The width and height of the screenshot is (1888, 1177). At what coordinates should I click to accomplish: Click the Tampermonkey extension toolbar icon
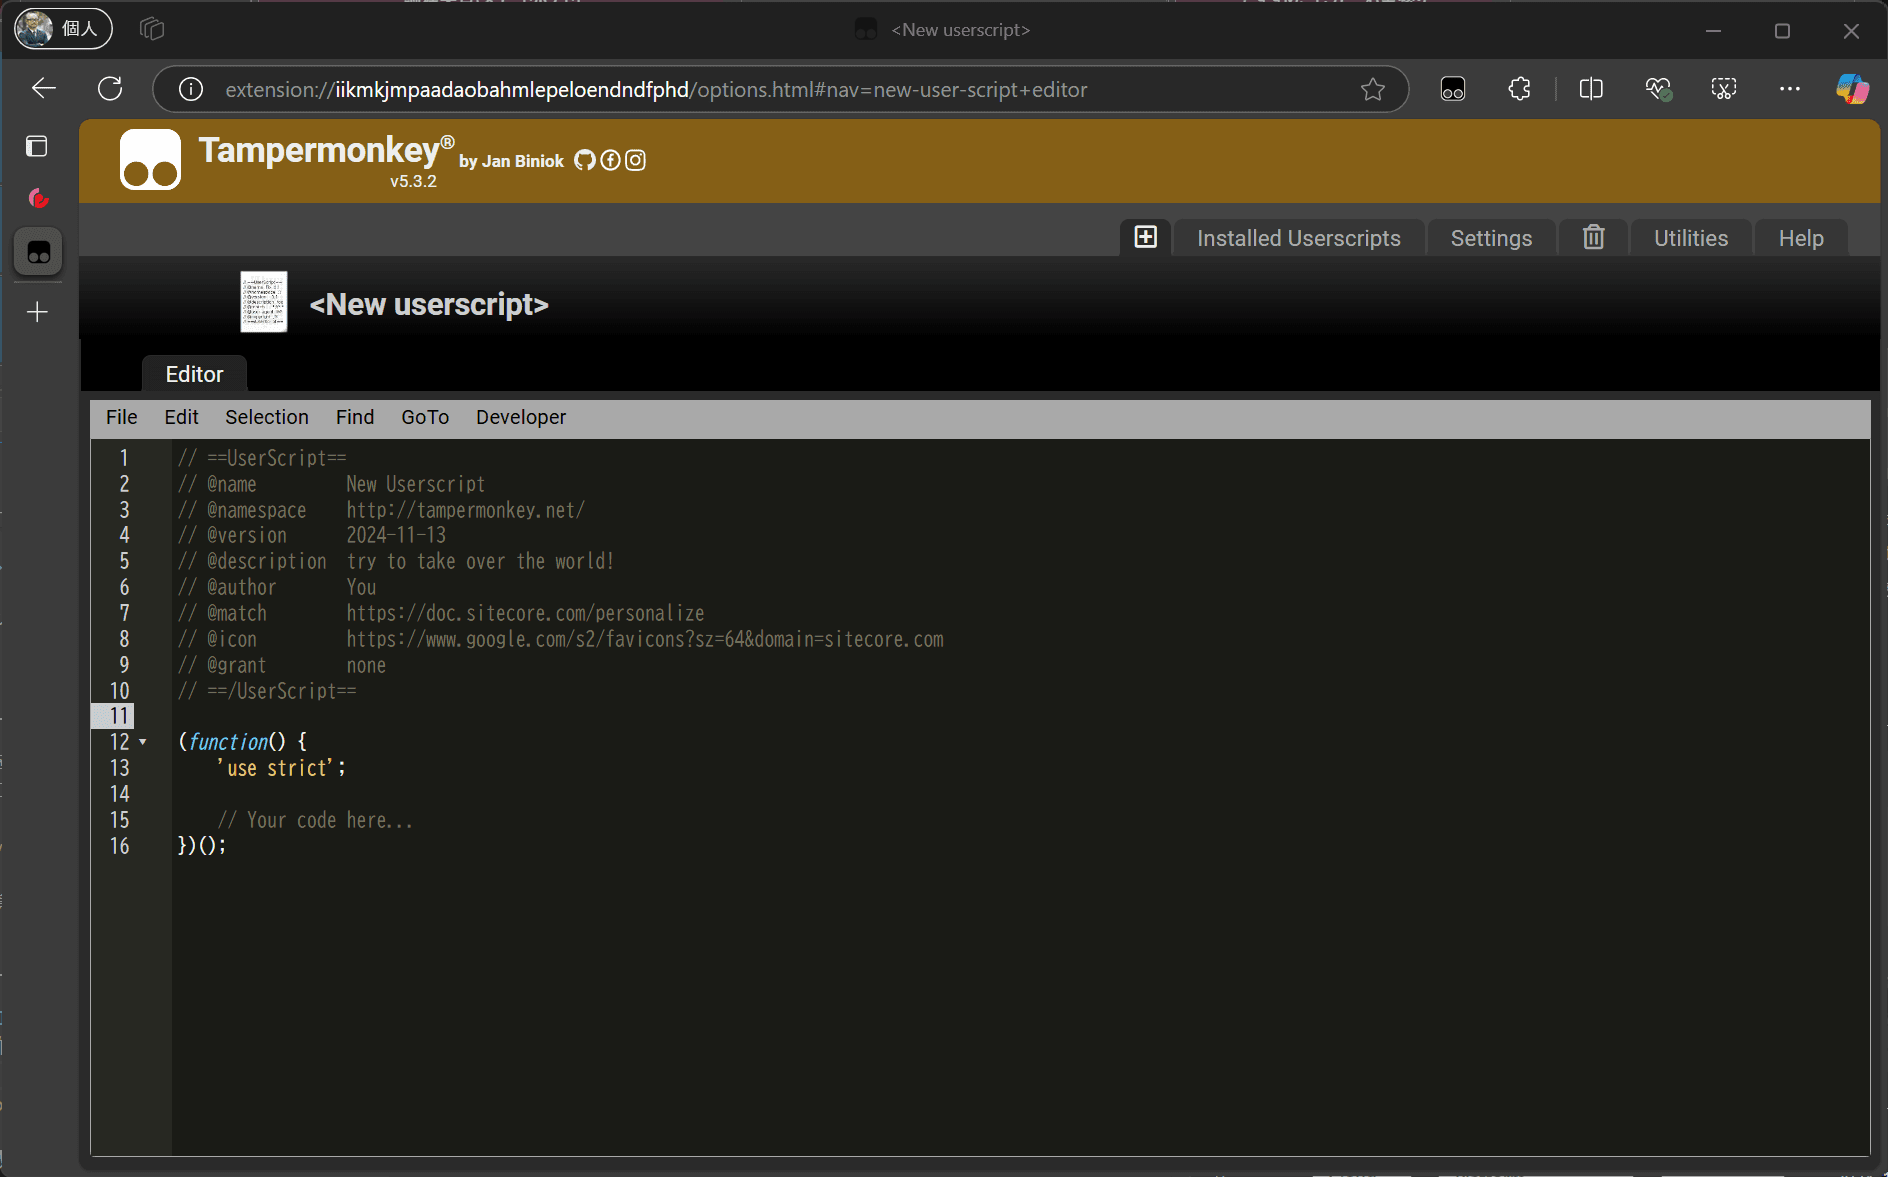pos(1452,89)
